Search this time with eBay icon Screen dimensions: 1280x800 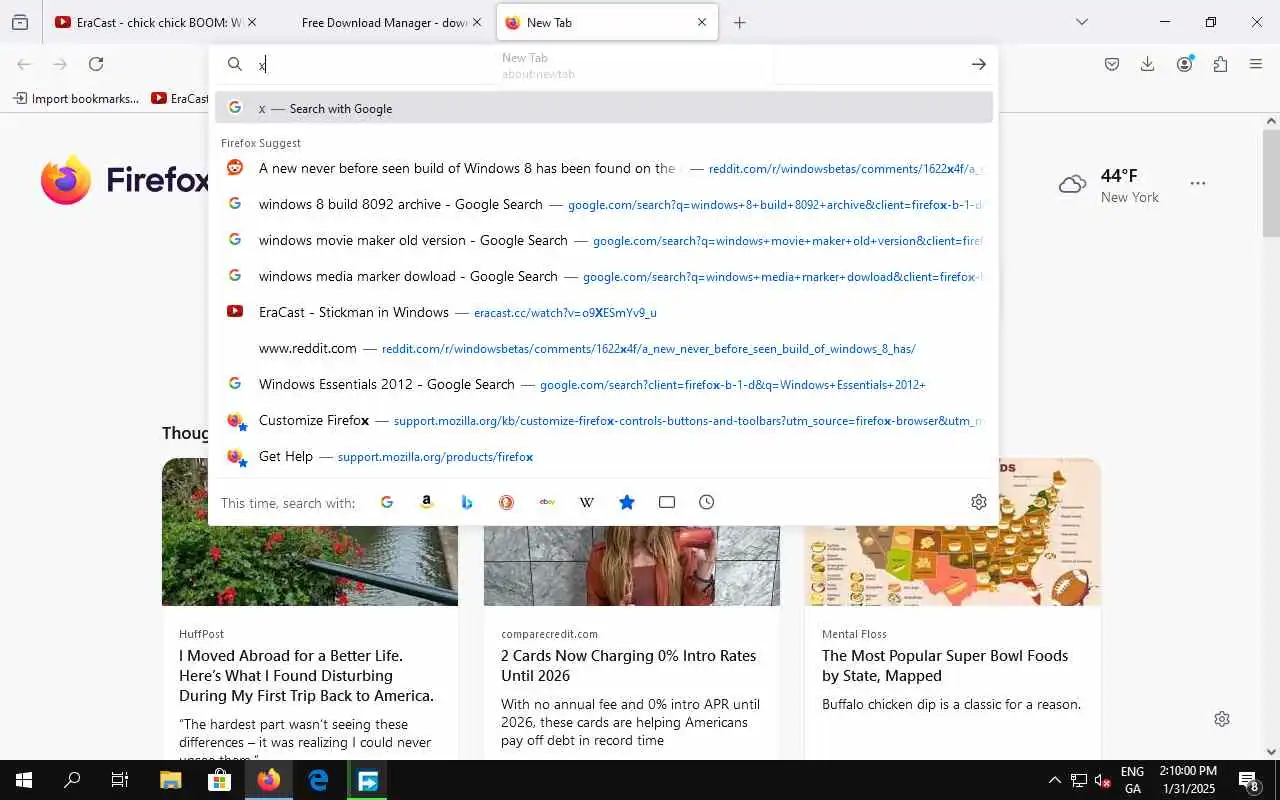547,502
